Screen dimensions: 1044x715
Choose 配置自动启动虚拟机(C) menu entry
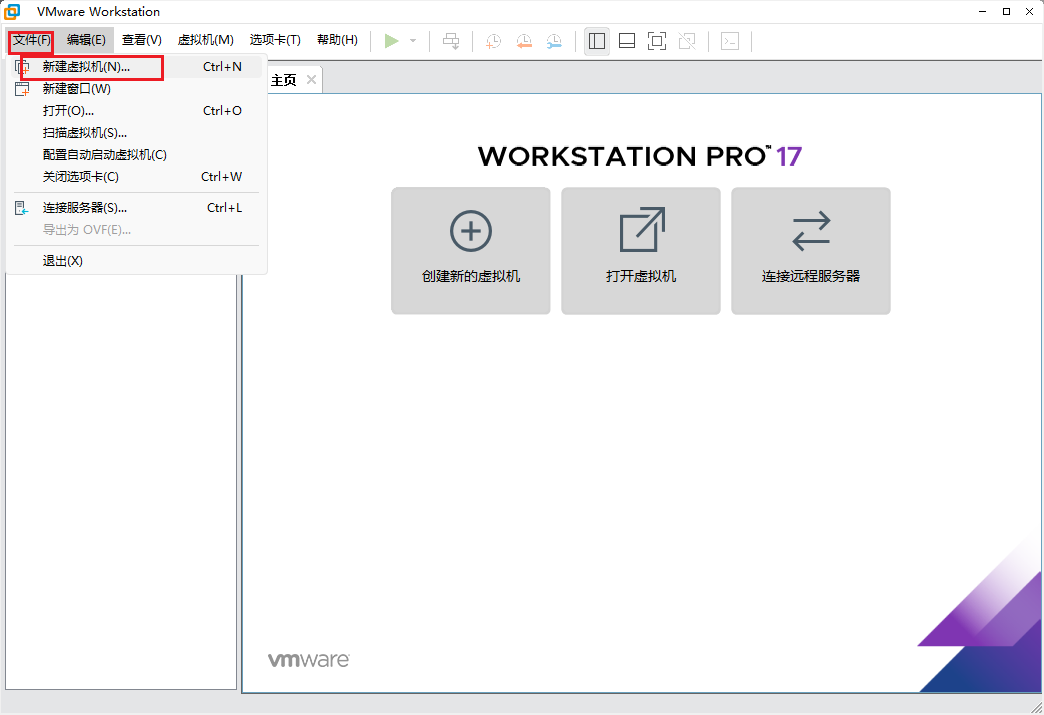click(136, 154)
